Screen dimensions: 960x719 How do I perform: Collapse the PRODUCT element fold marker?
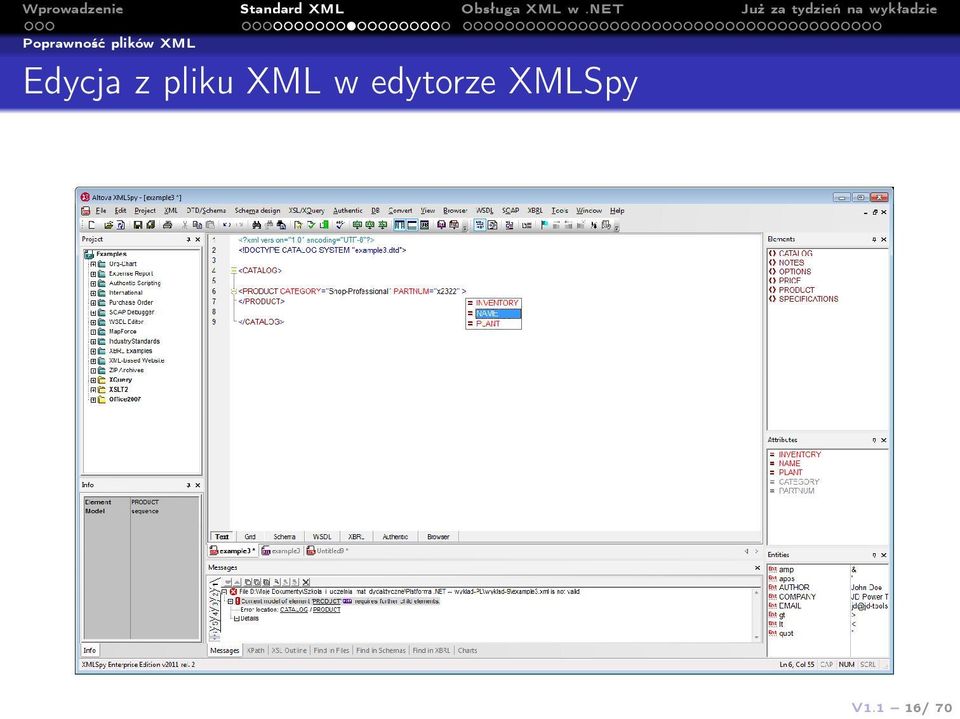click(x=234, y=292)
